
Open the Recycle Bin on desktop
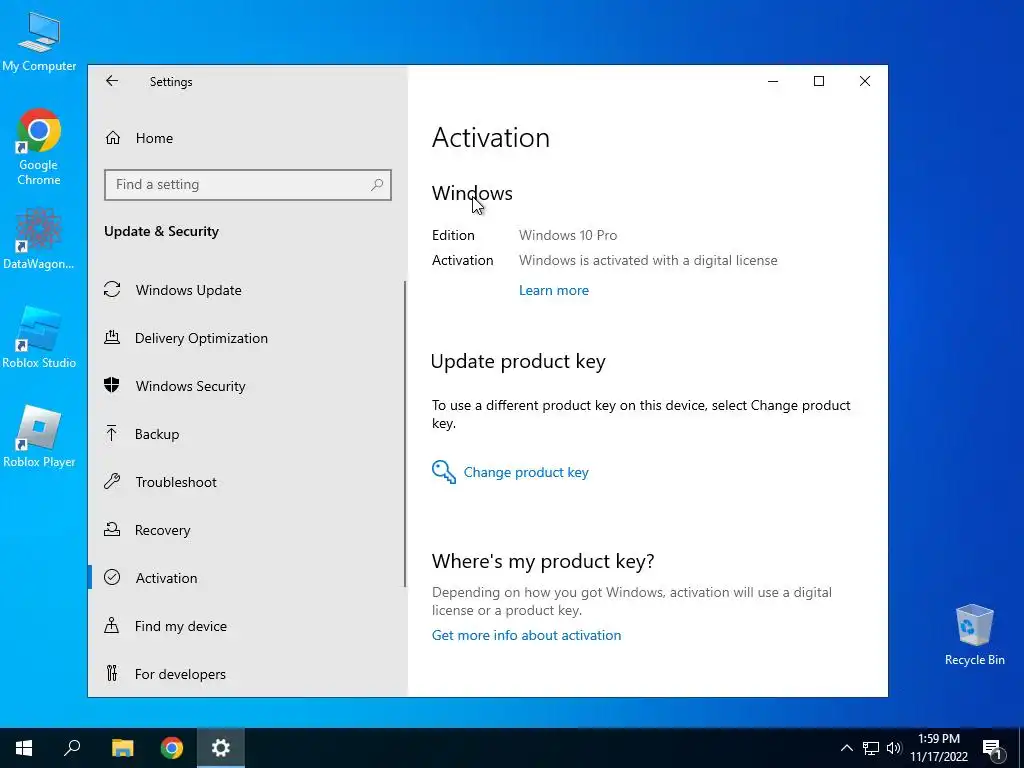pos(974,635)
